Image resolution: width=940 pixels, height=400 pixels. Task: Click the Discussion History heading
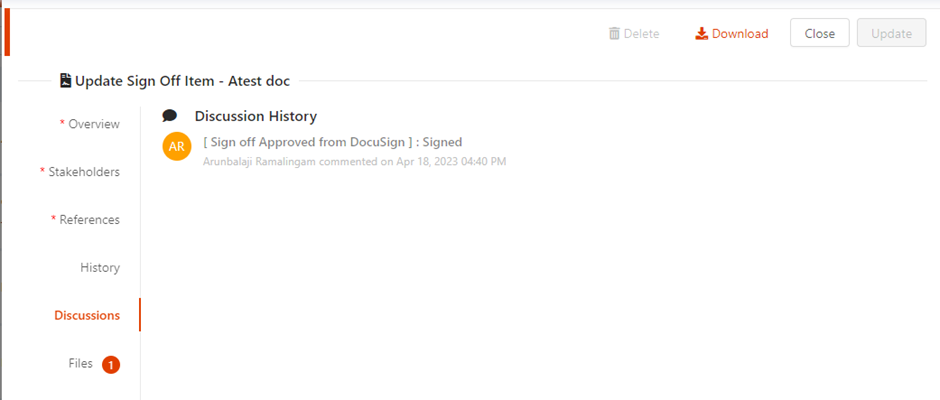click(256, 116)
